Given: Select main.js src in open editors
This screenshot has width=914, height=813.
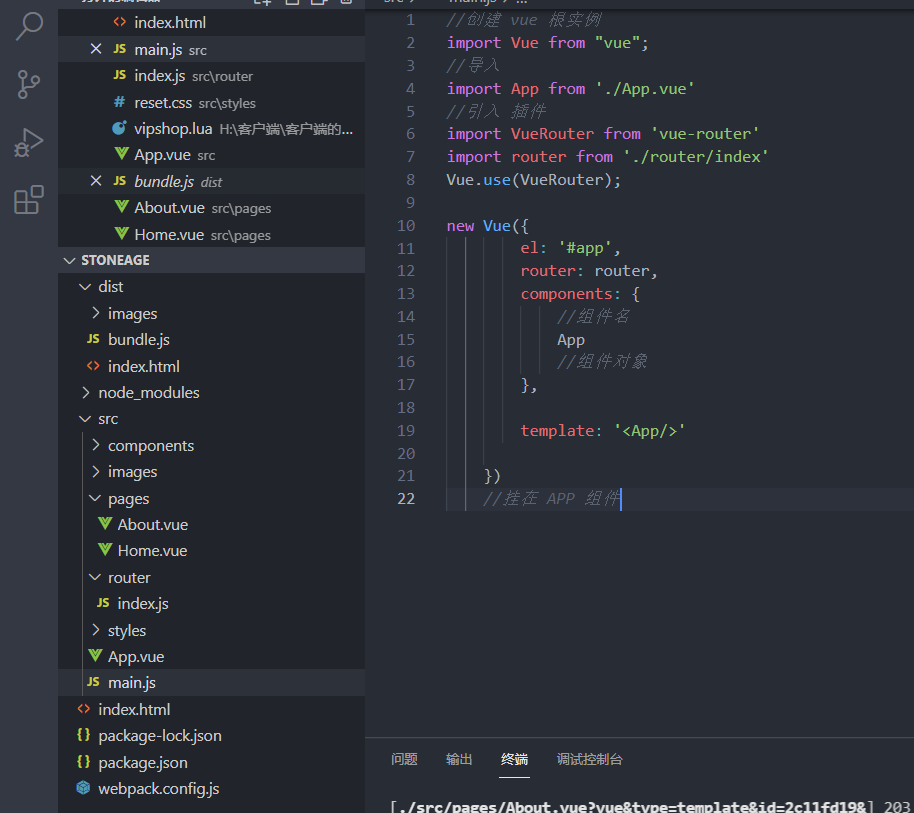Looking at the screenshot, I should pos(212,50).
